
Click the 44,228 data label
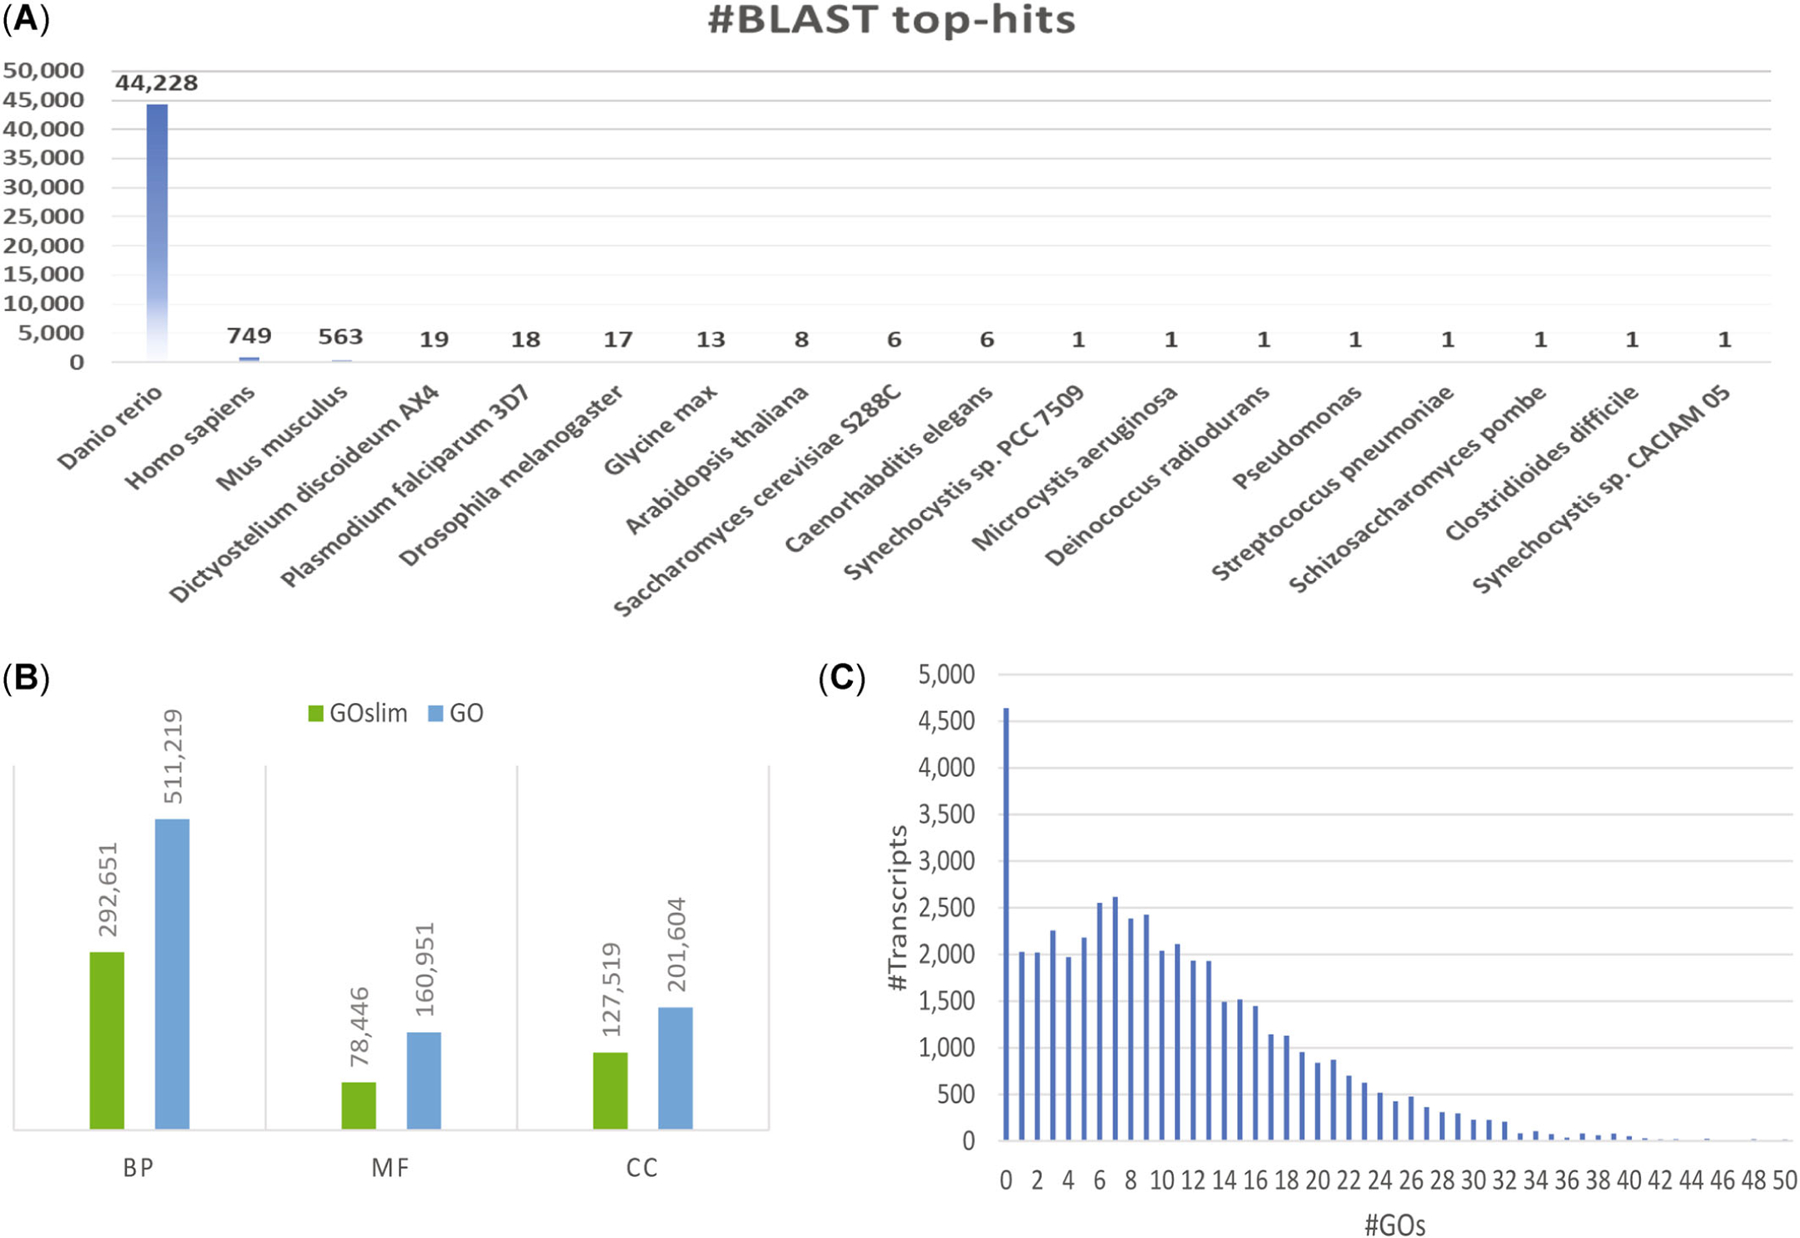pos(157,83)
